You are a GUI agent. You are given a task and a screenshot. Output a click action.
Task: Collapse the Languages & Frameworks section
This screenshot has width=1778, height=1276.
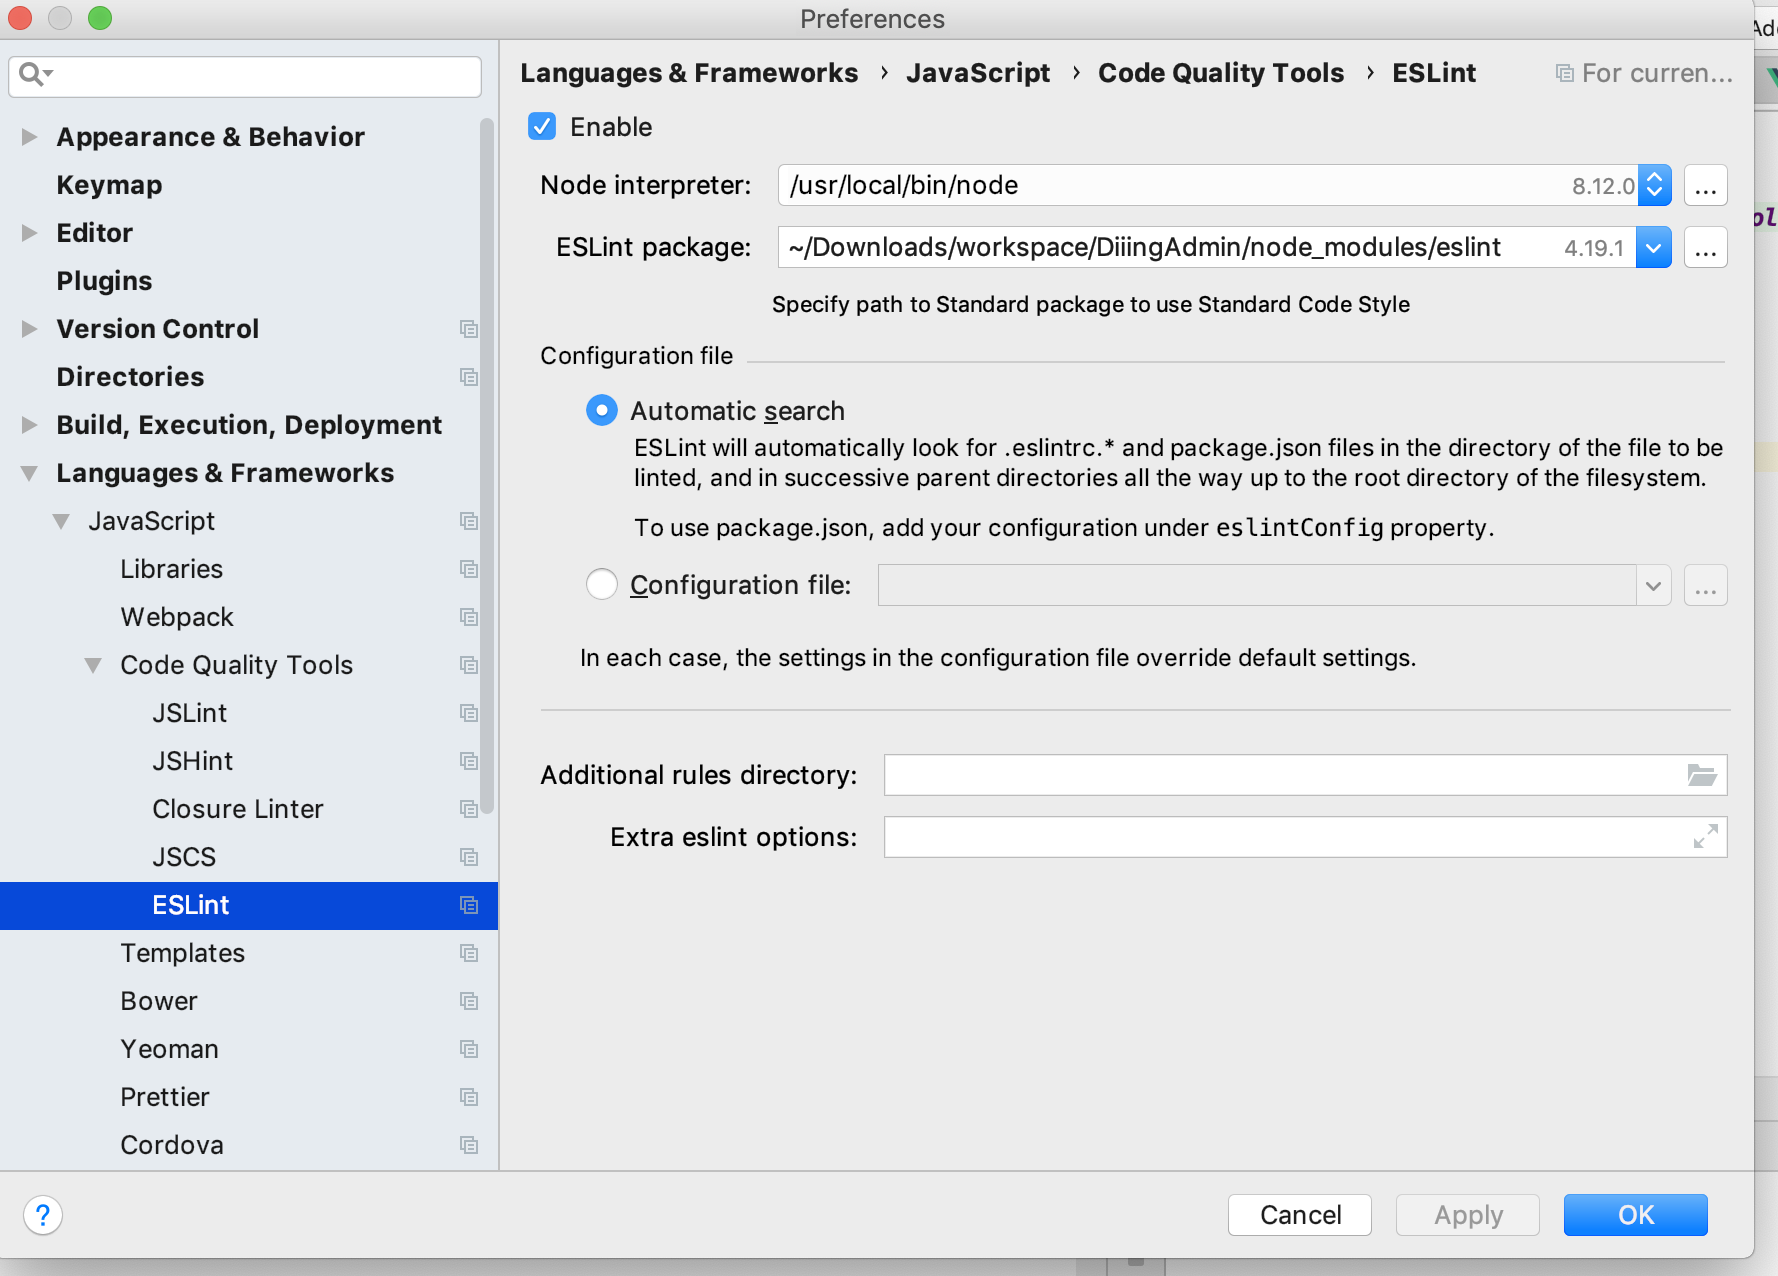pos(30,473)
